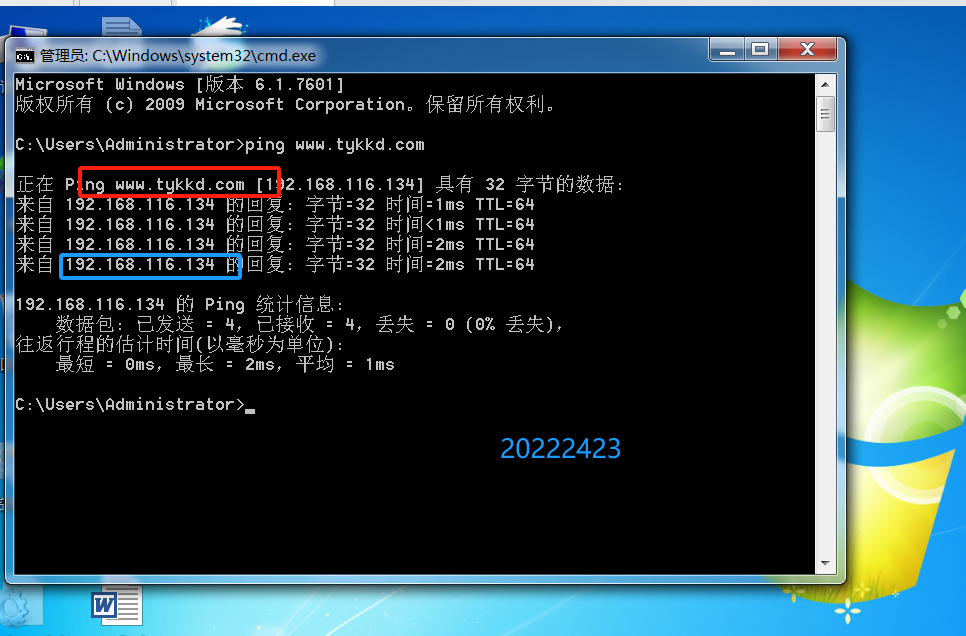Close the cmd.exe window
This screenshot has width=966, height=636.
coord(807,50)
